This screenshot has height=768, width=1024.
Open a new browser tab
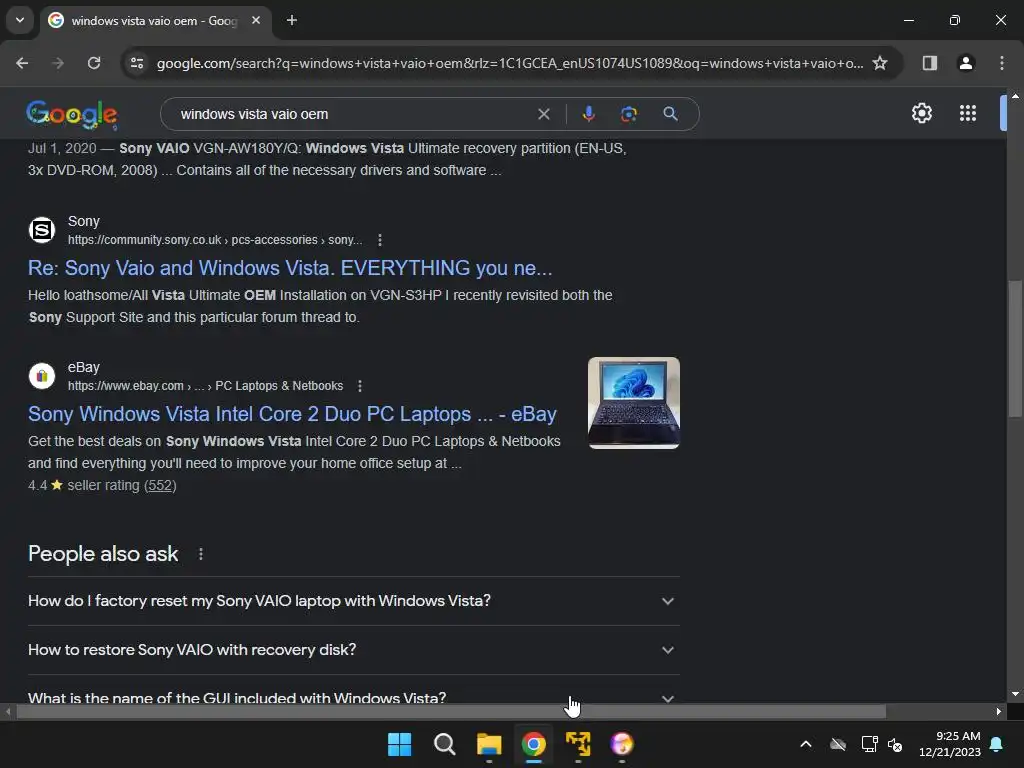(291, 21)
